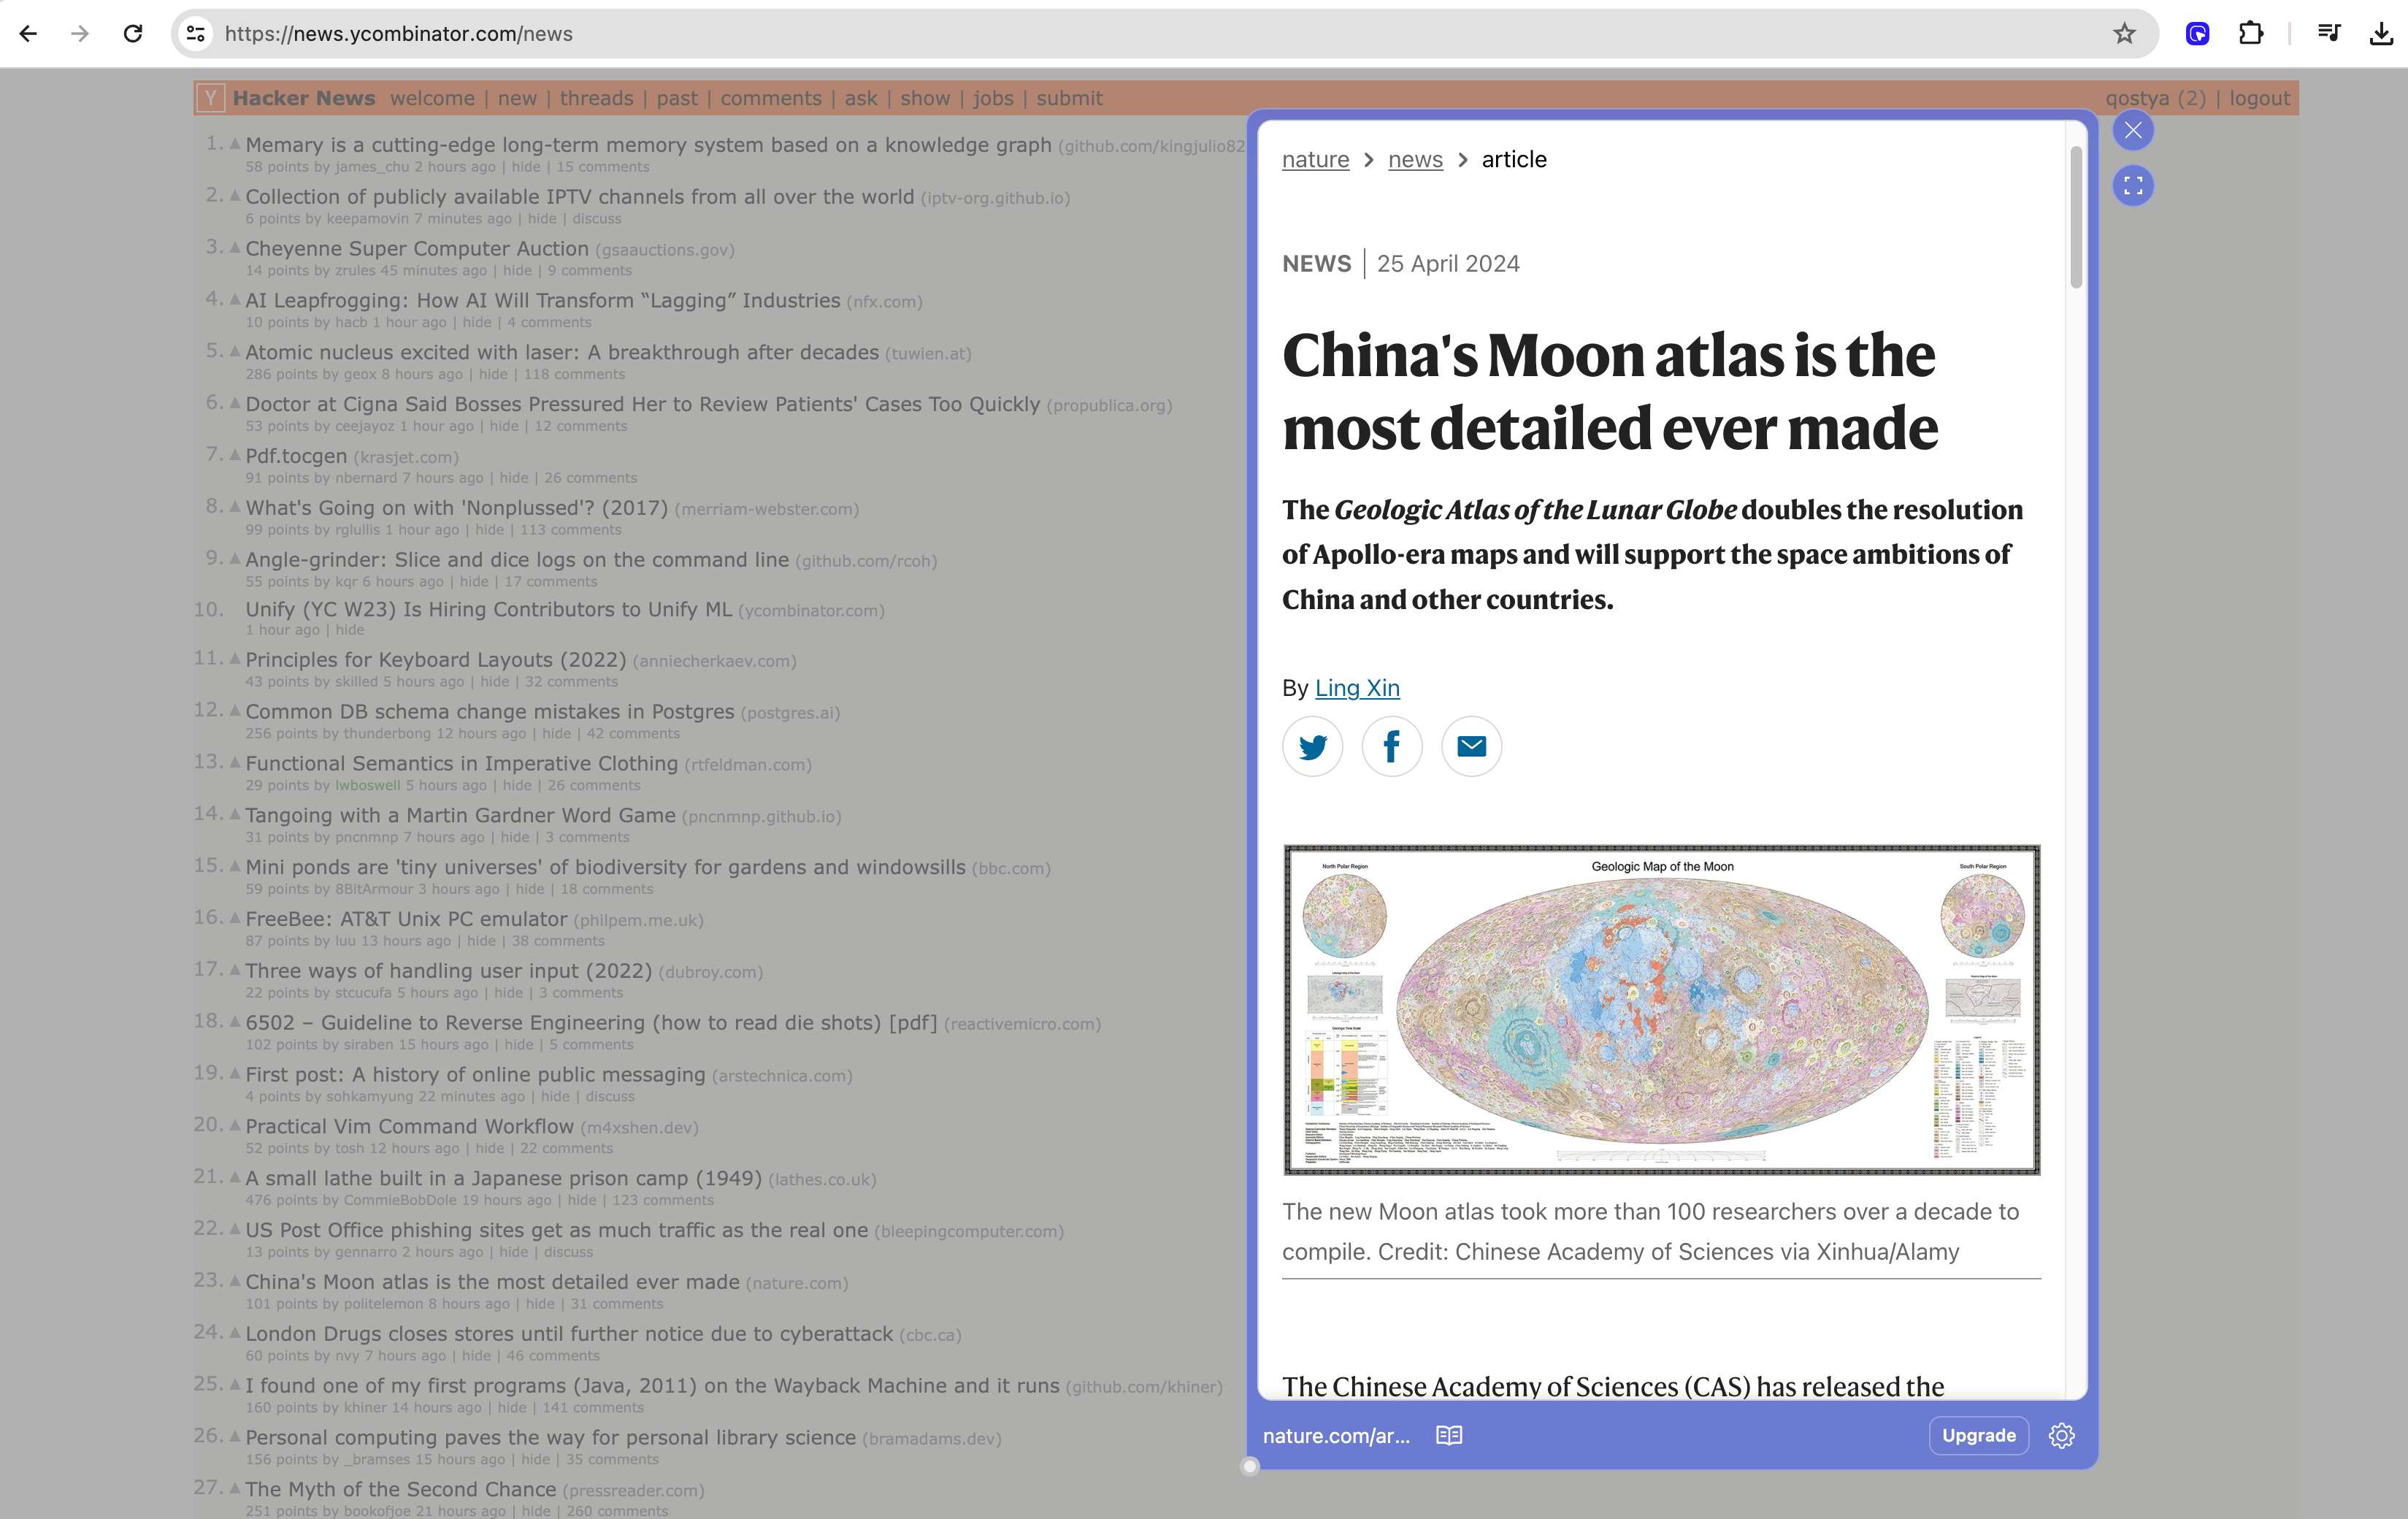Open 118 comments on Atomic nucleus

click(x=574, y=374)
